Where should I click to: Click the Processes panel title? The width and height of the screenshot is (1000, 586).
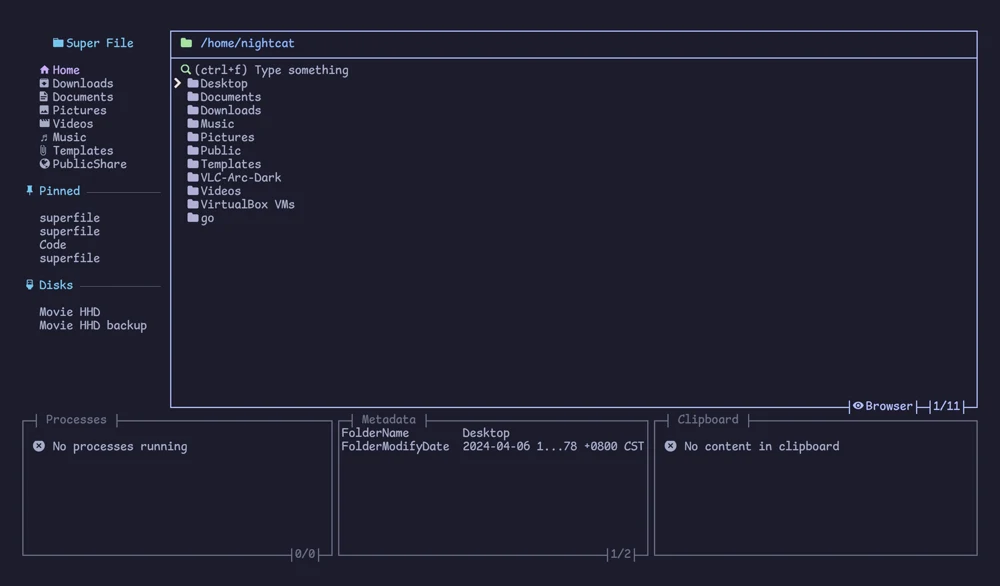pyautogui.click(x=76, y=419)
